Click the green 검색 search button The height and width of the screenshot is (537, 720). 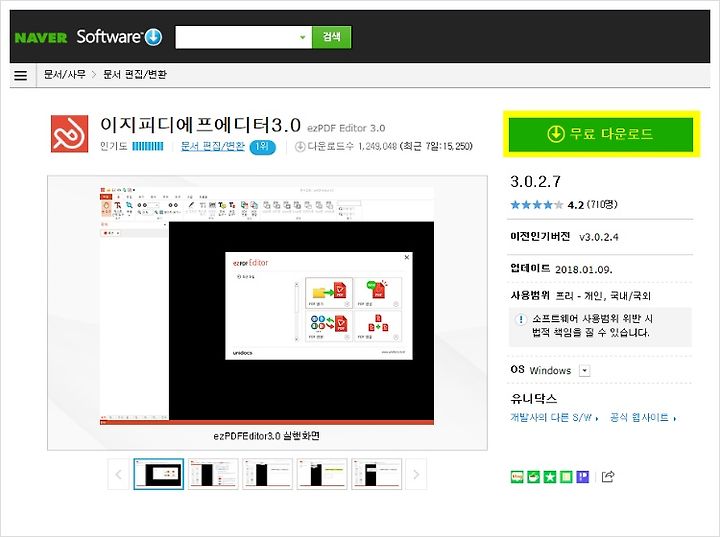(332, 37)
